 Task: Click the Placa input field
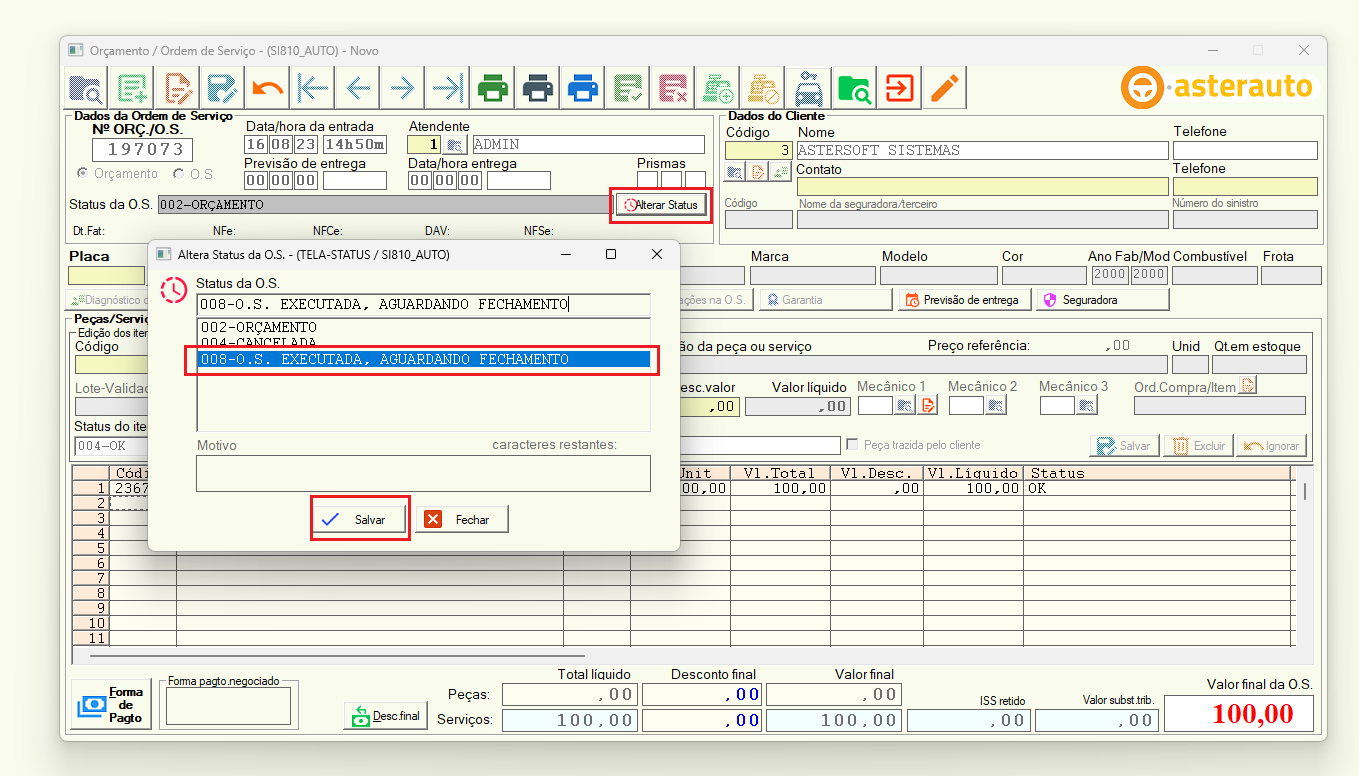pyautogui.click(x=106, y=276)
